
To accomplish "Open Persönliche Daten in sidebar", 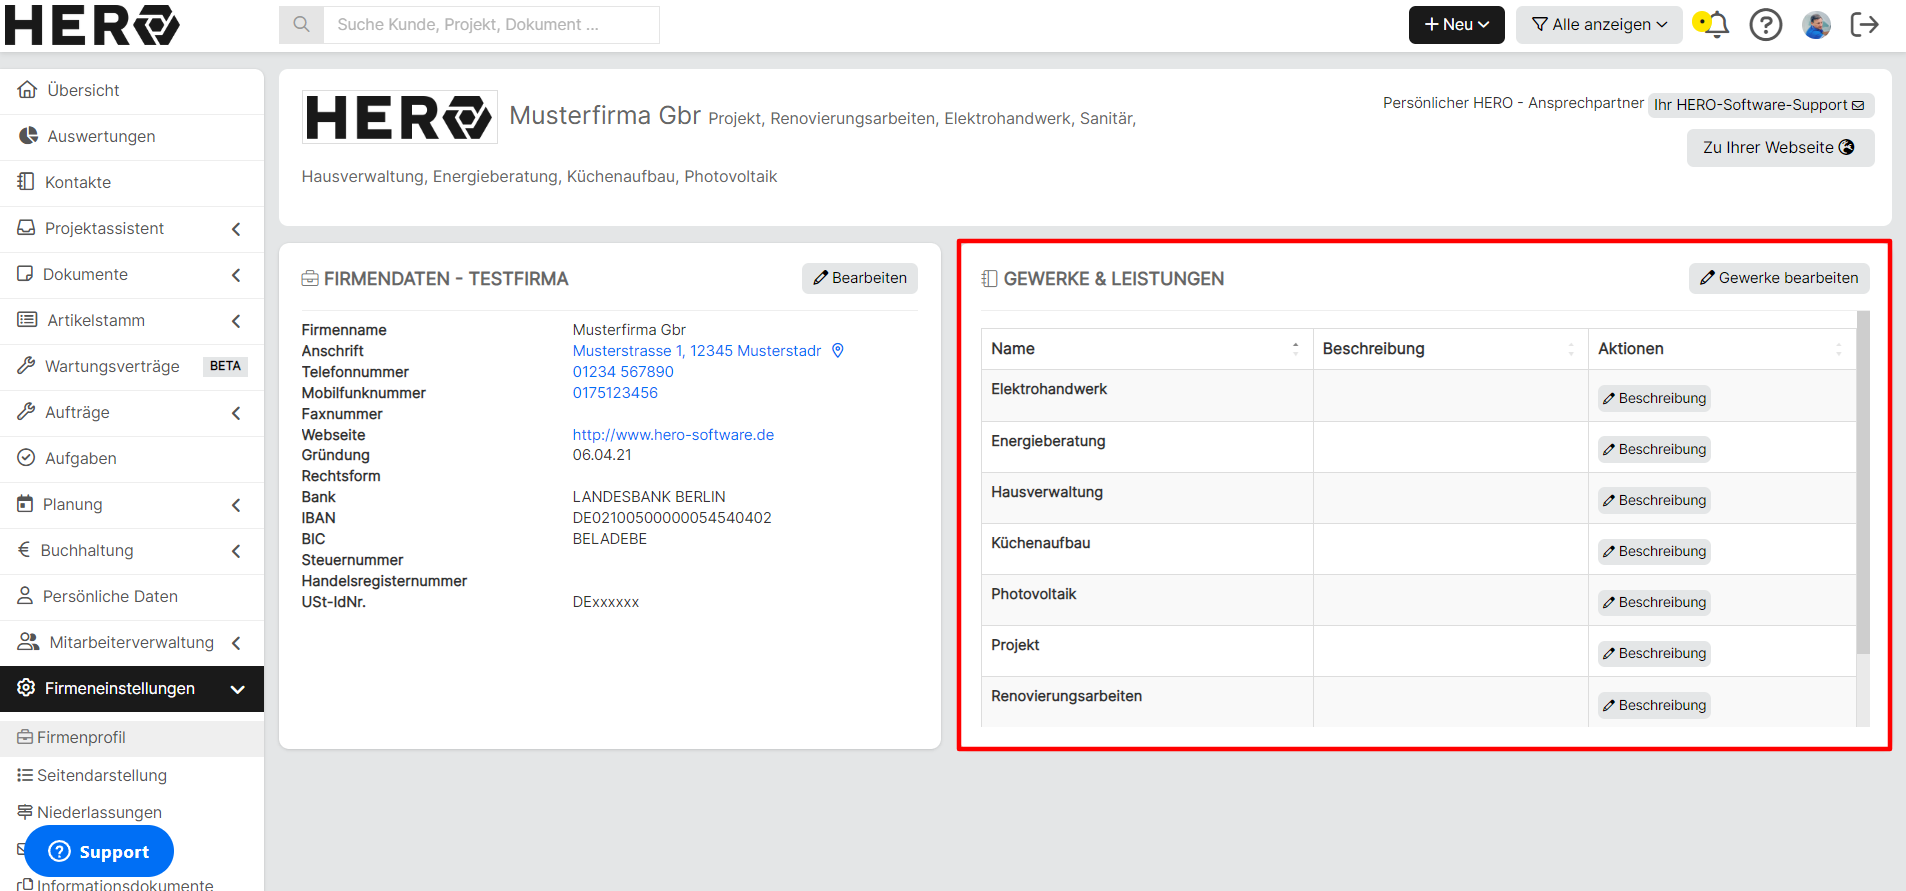I will [132, 596].
